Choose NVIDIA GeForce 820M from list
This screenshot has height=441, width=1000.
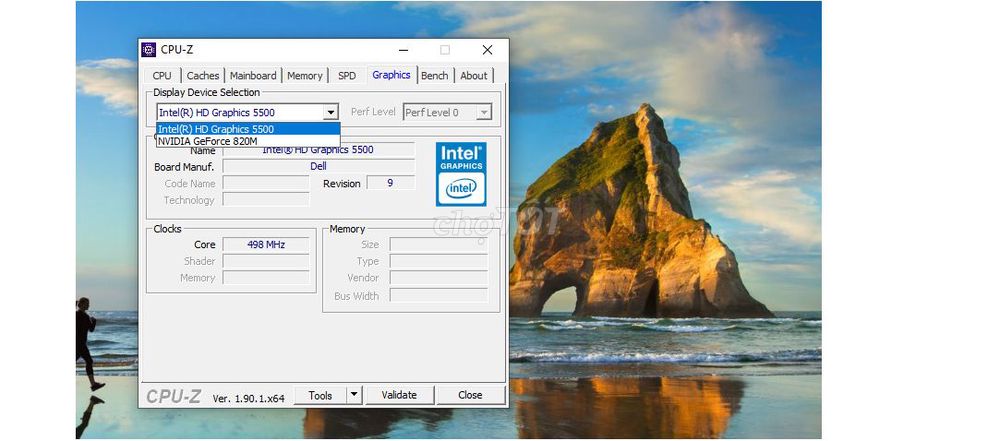[248, 141]
